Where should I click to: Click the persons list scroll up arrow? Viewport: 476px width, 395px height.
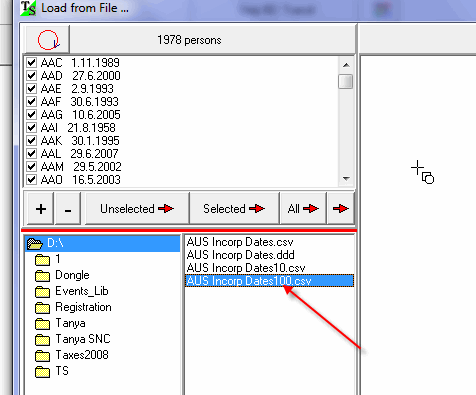pos(346,65)
